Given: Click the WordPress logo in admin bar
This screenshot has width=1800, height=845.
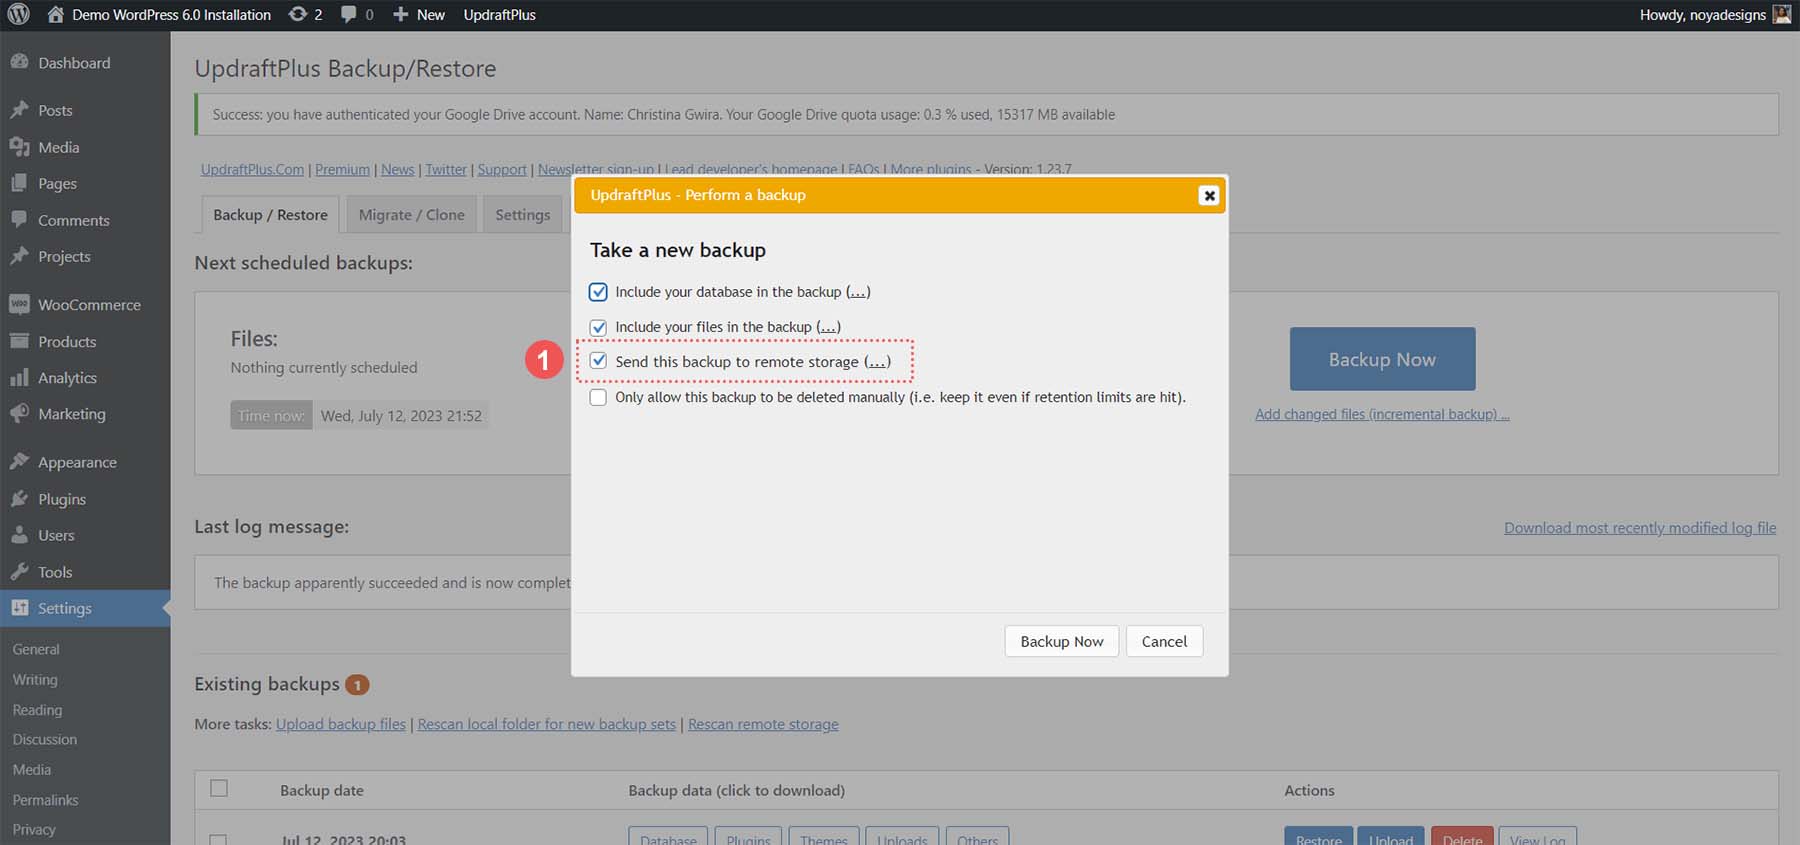Looking at the screenshot, I should (x=18, y=14).
